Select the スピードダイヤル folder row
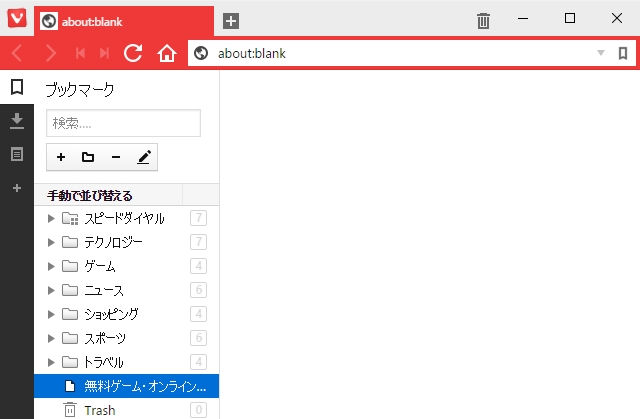The height and width of the screenshot is (419, 640). pyautogui.click(x=127, y=219)
